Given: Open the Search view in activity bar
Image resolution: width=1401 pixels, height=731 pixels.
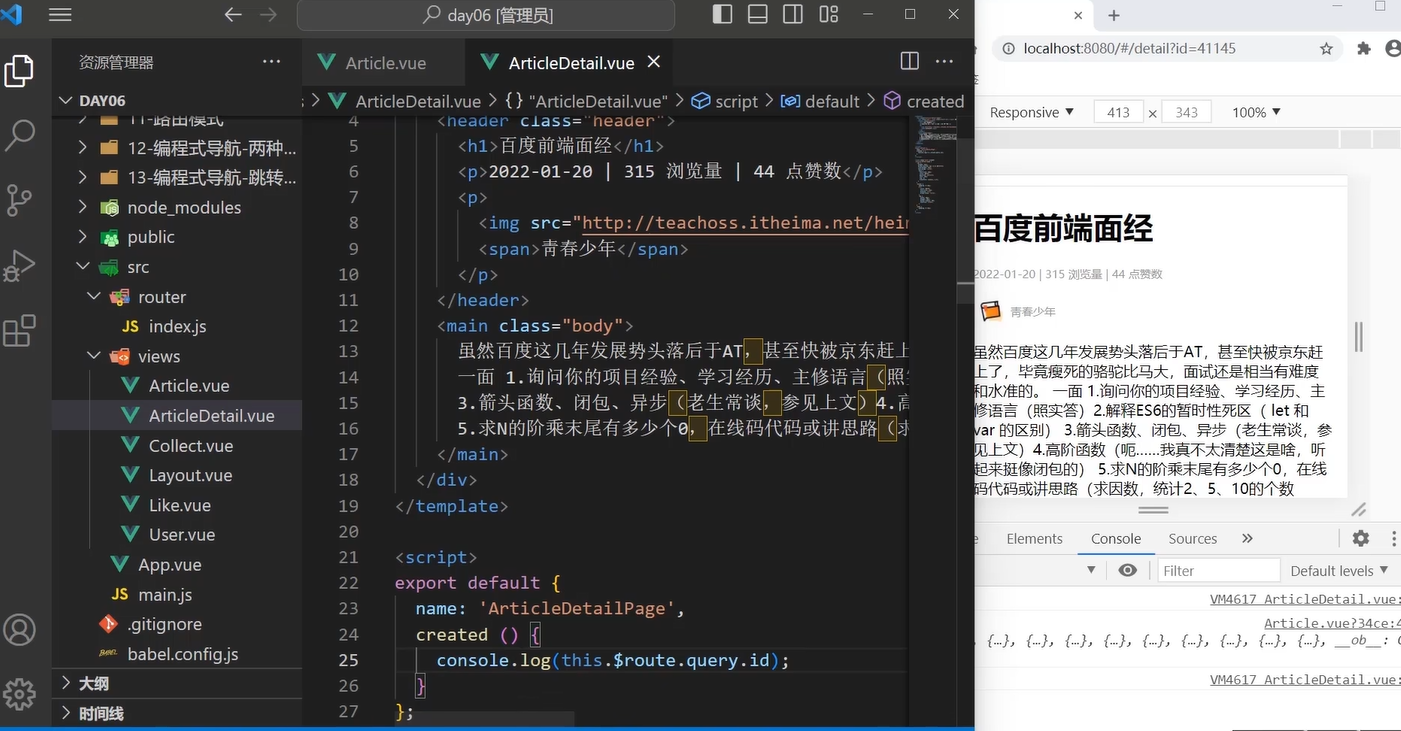Looking at the screenshot, I should (20, 134).
